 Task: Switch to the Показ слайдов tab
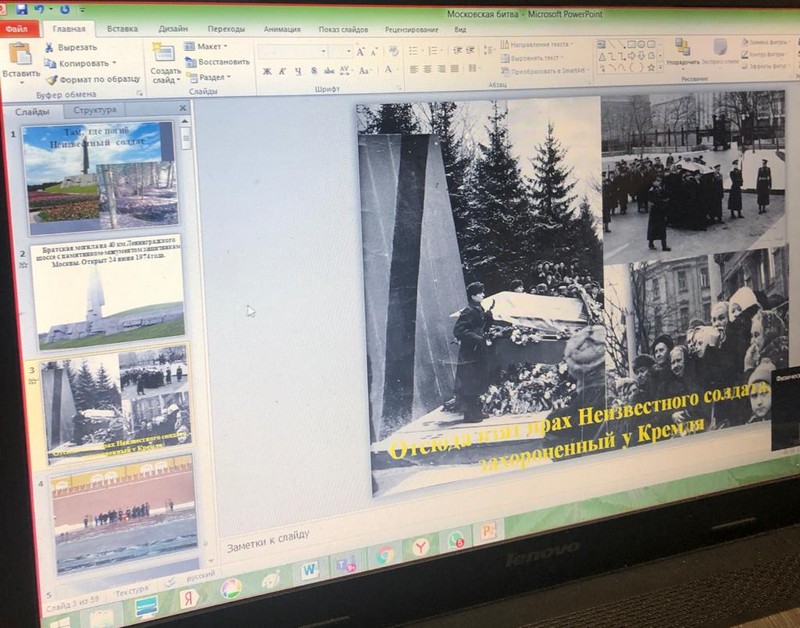point(343,30)
